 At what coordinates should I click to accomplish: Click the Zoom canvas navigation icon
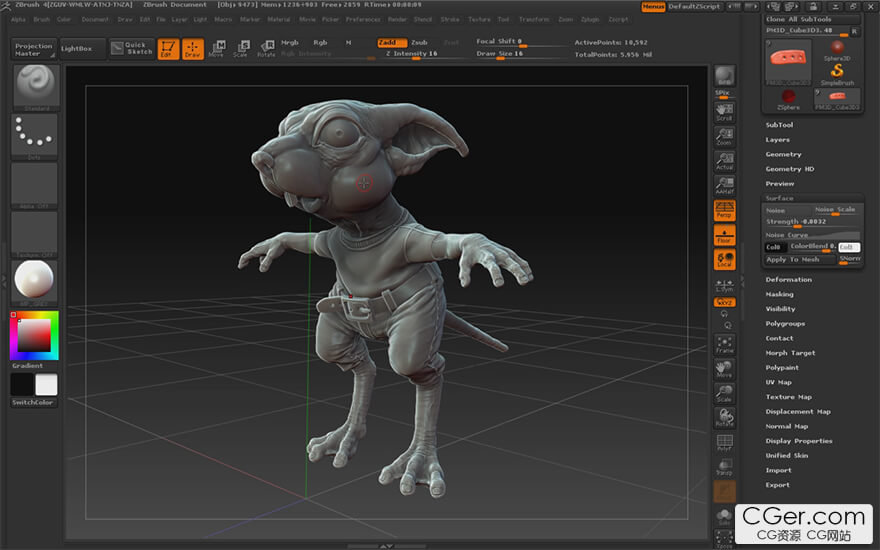pyautogui.click(x=724, y=137)
